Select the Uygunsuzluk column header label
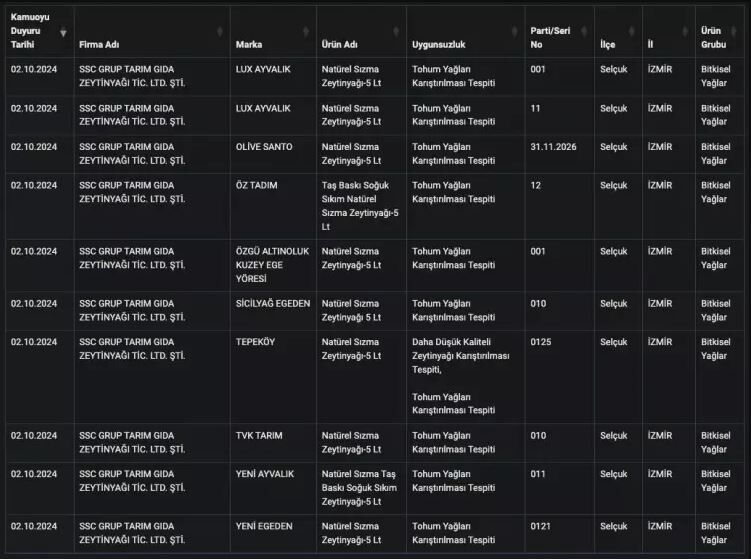The image size is (751, 559). click(x=438, y=45)
